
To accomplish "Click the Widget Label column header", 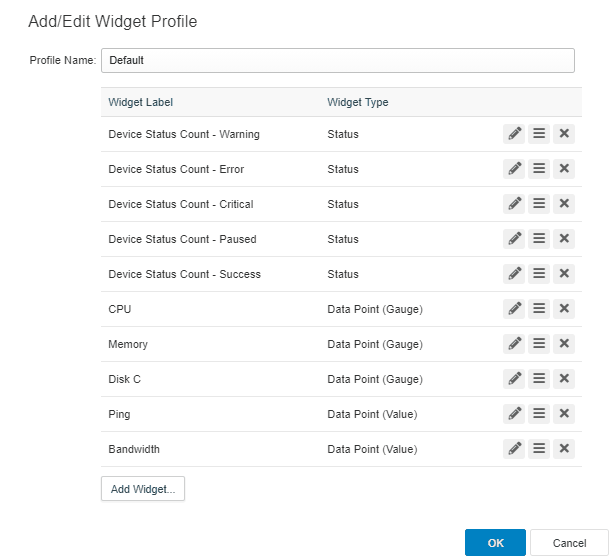I will tap(140, 102).
